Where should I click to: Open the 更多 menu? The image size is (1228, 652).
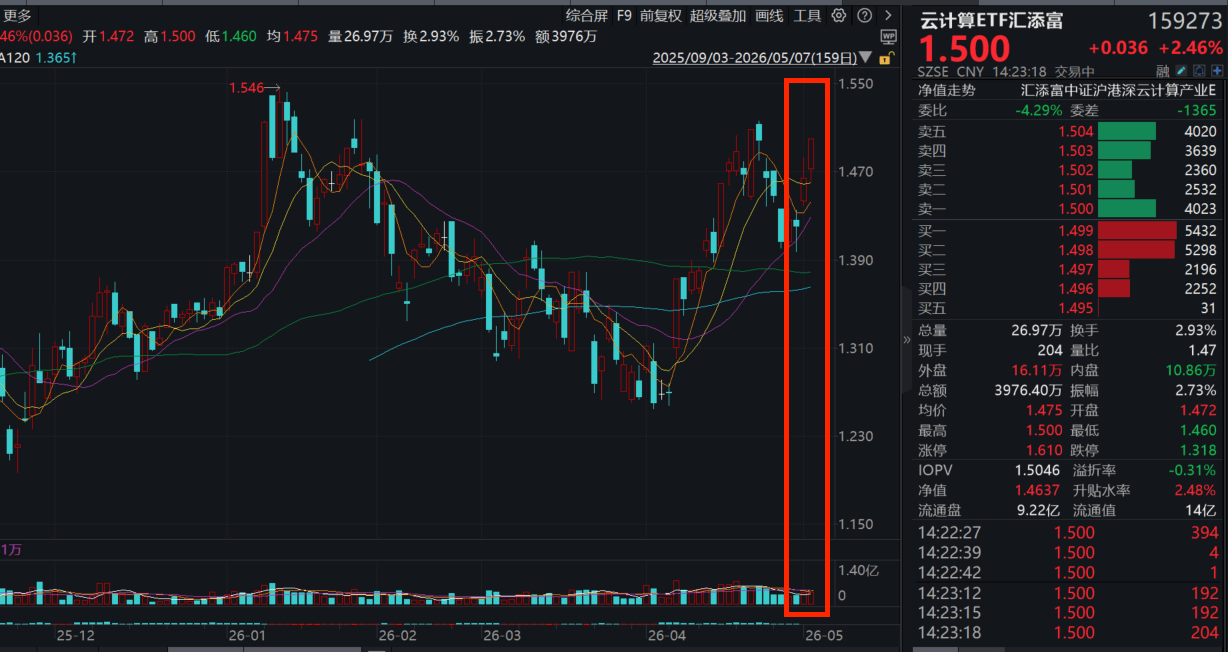tap(18, 15)
